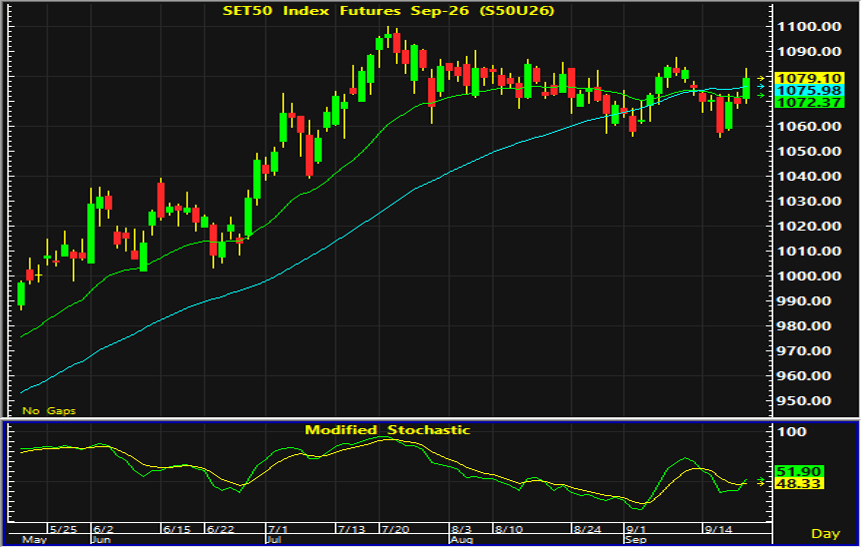Click the yellow 48.33 stochastic value label
Screen dimensions: 862x548
click(x=799, y=484)
